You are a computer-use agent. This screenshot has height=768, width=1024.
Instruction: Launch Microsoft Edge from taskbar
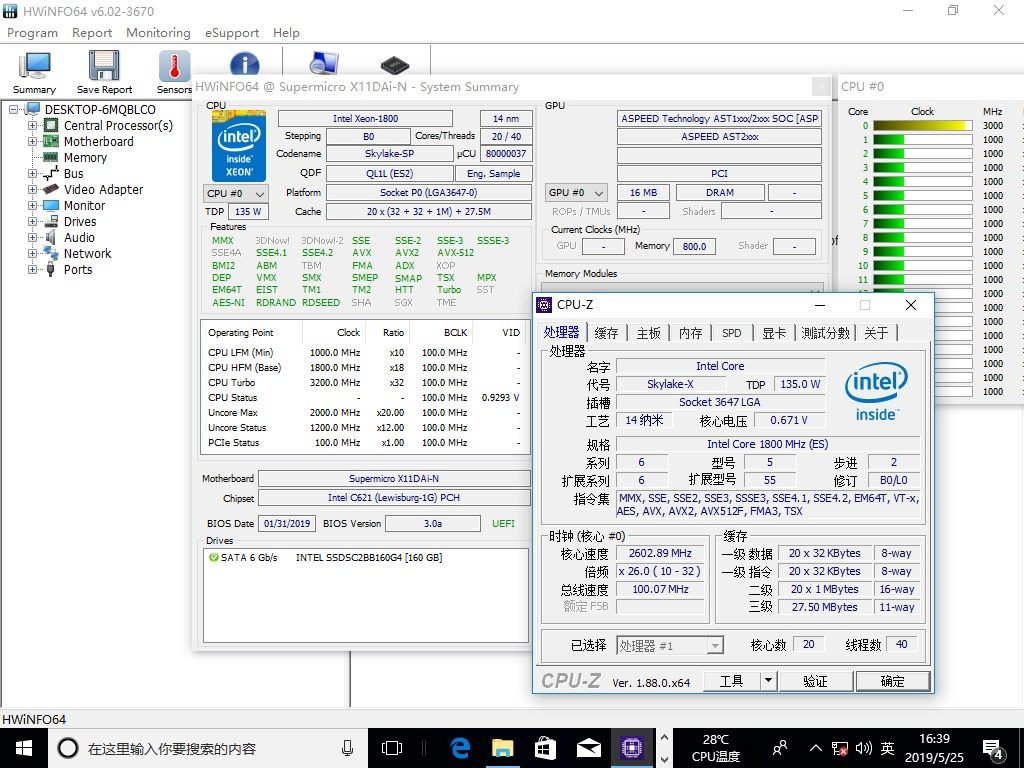(x=460, y=748)
